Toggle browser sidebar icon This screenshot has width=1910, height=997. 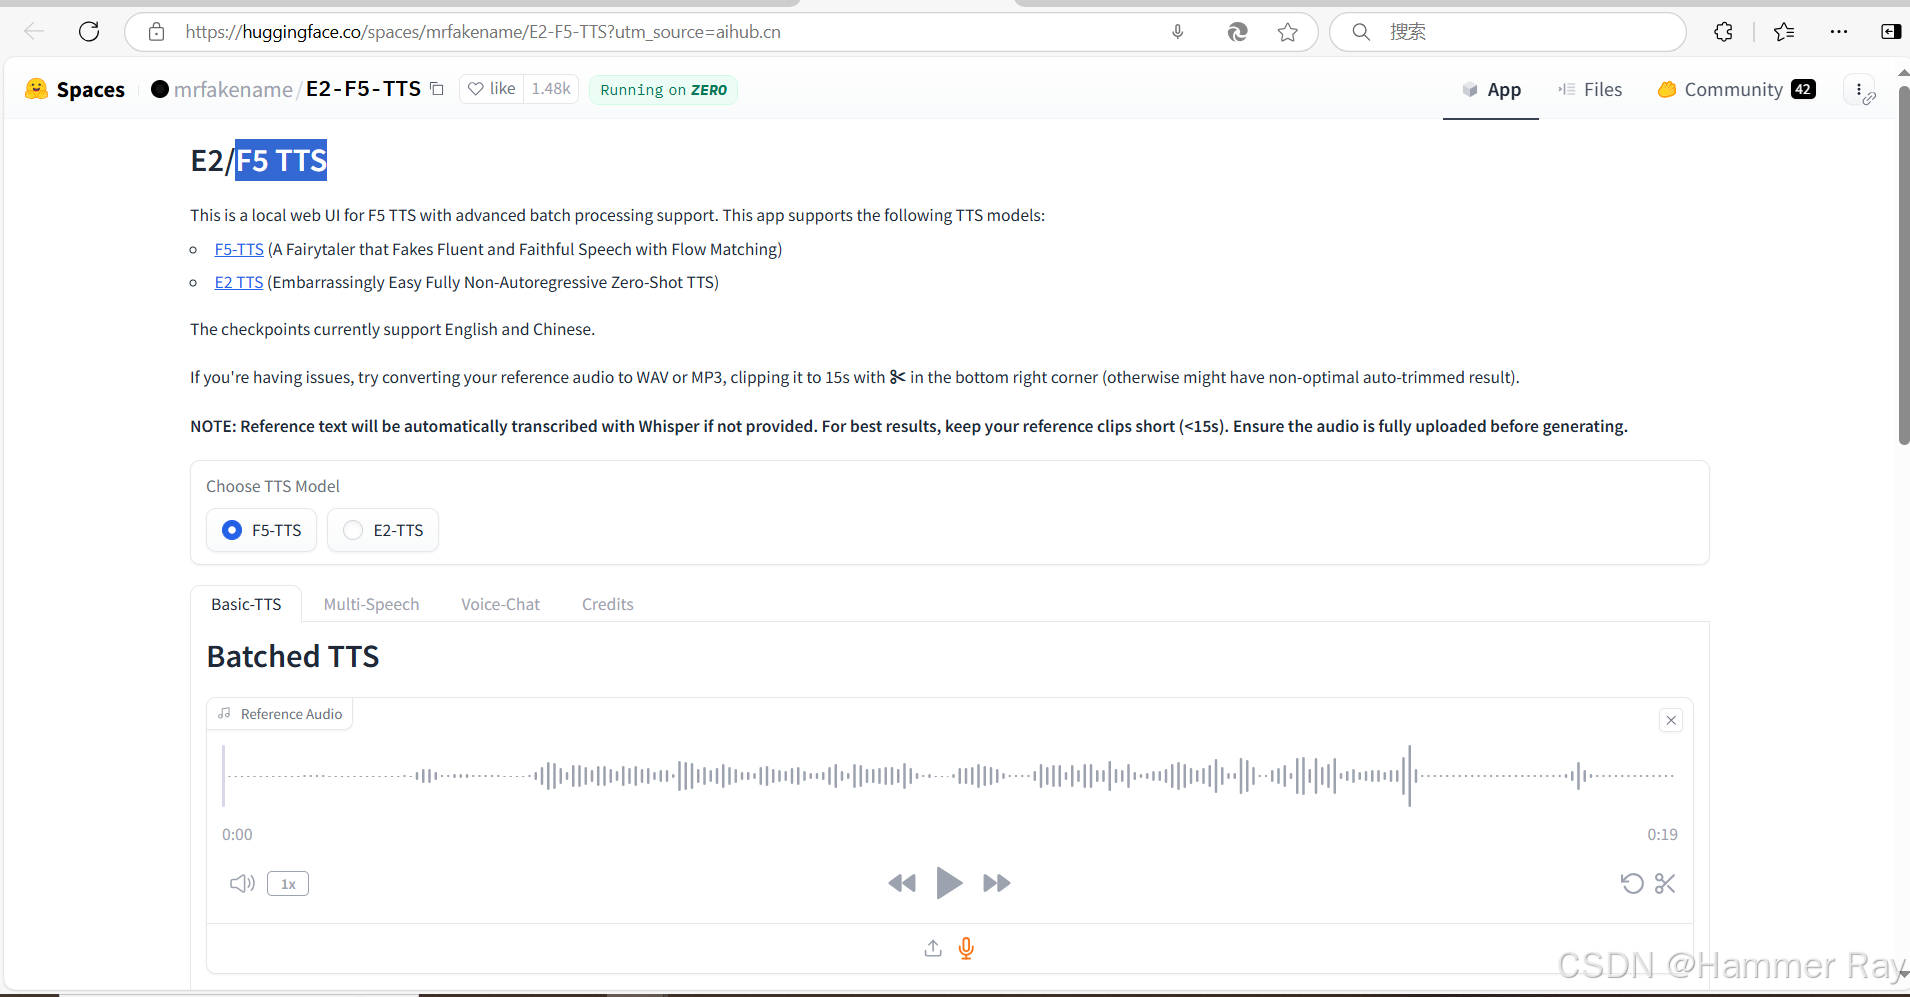[1890, 32]
